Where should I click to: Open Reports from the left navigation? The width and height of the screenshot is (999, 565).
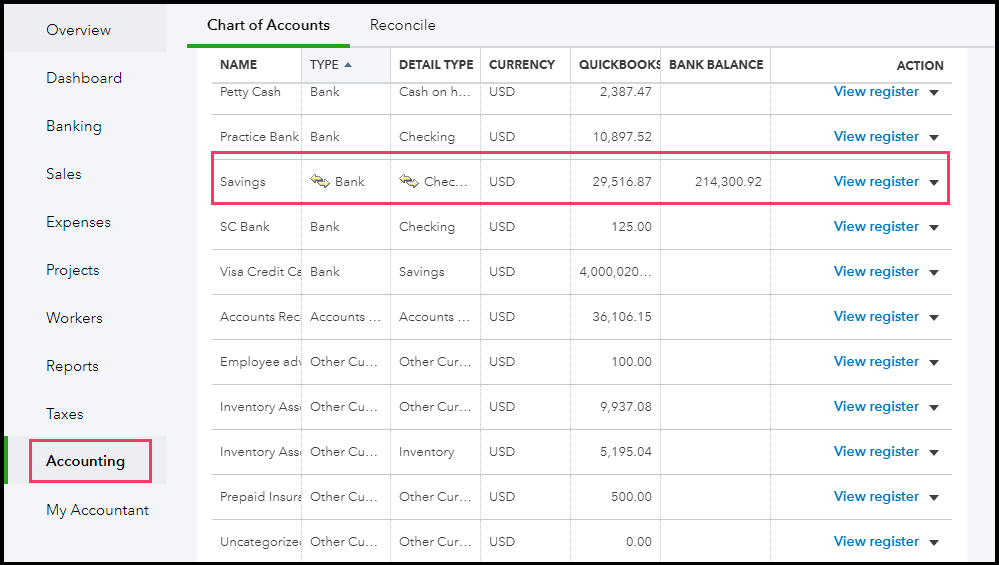click(x=72, y=366)
